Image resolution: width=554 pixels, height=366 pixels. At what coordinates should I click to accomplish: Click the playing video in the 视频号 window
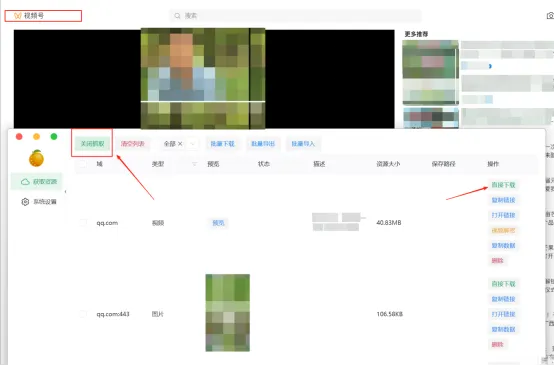[x=203, y=79]
